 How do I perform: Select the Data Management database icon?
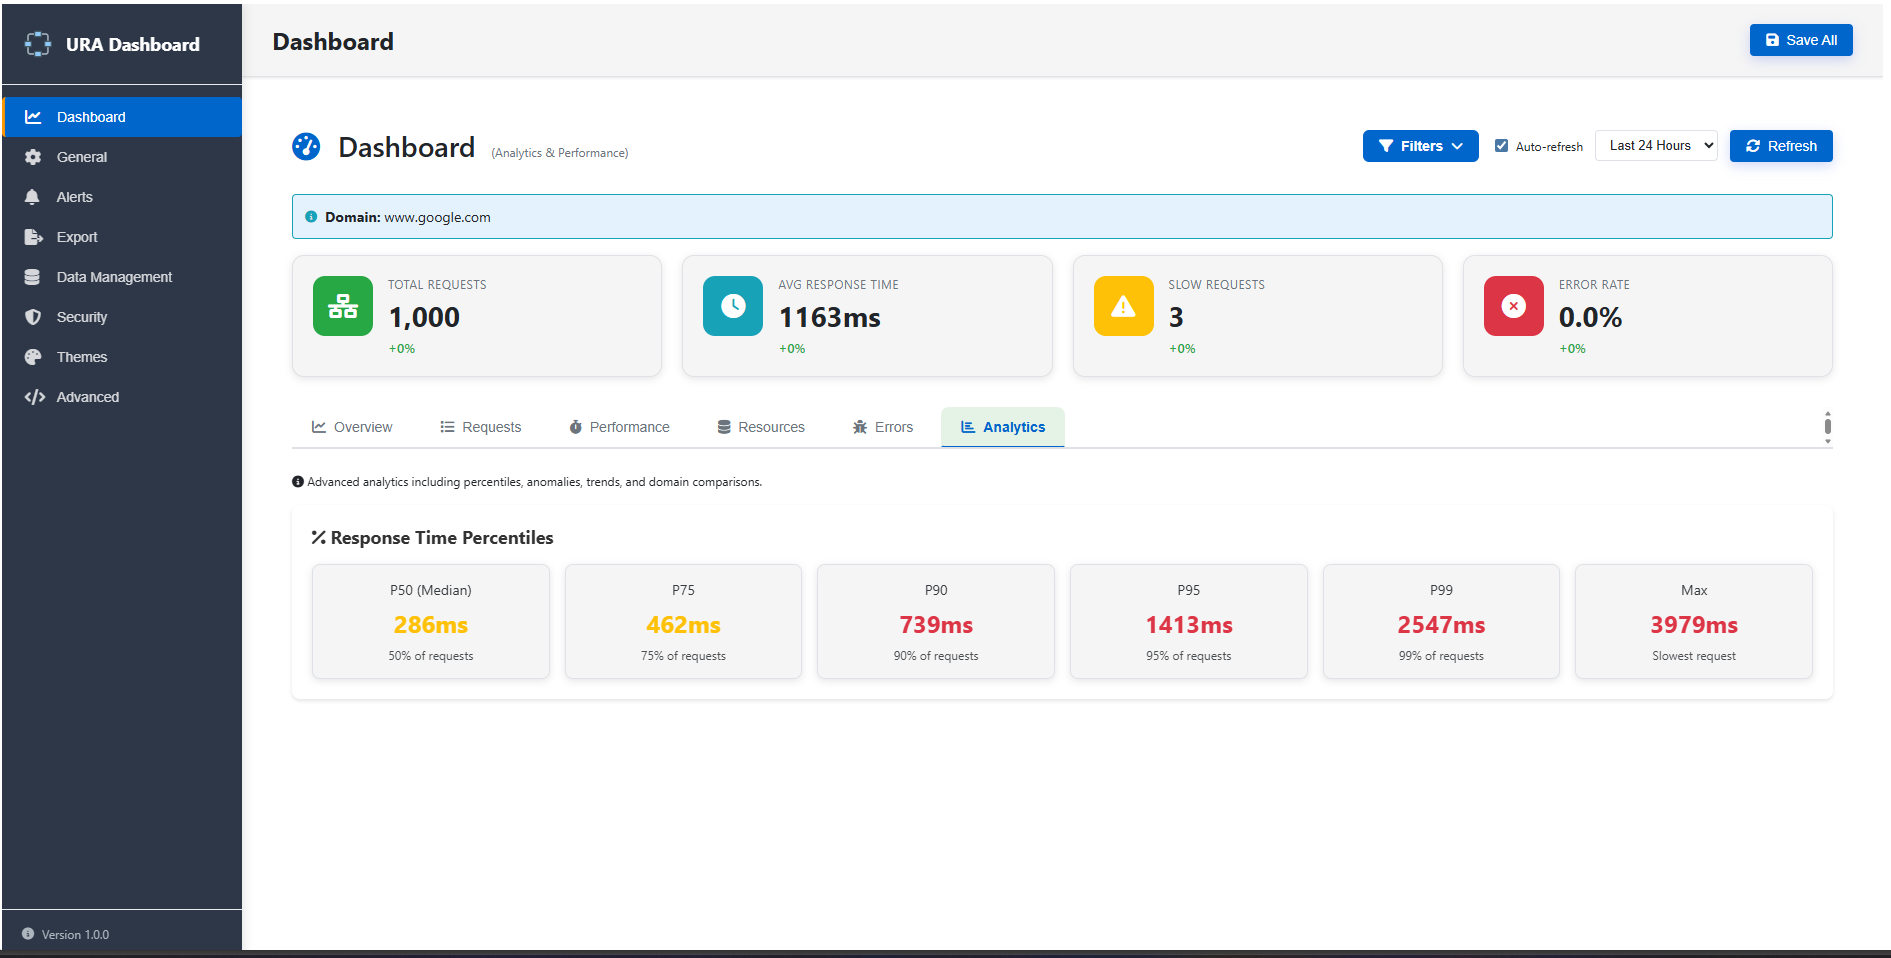tap(34, 277)
